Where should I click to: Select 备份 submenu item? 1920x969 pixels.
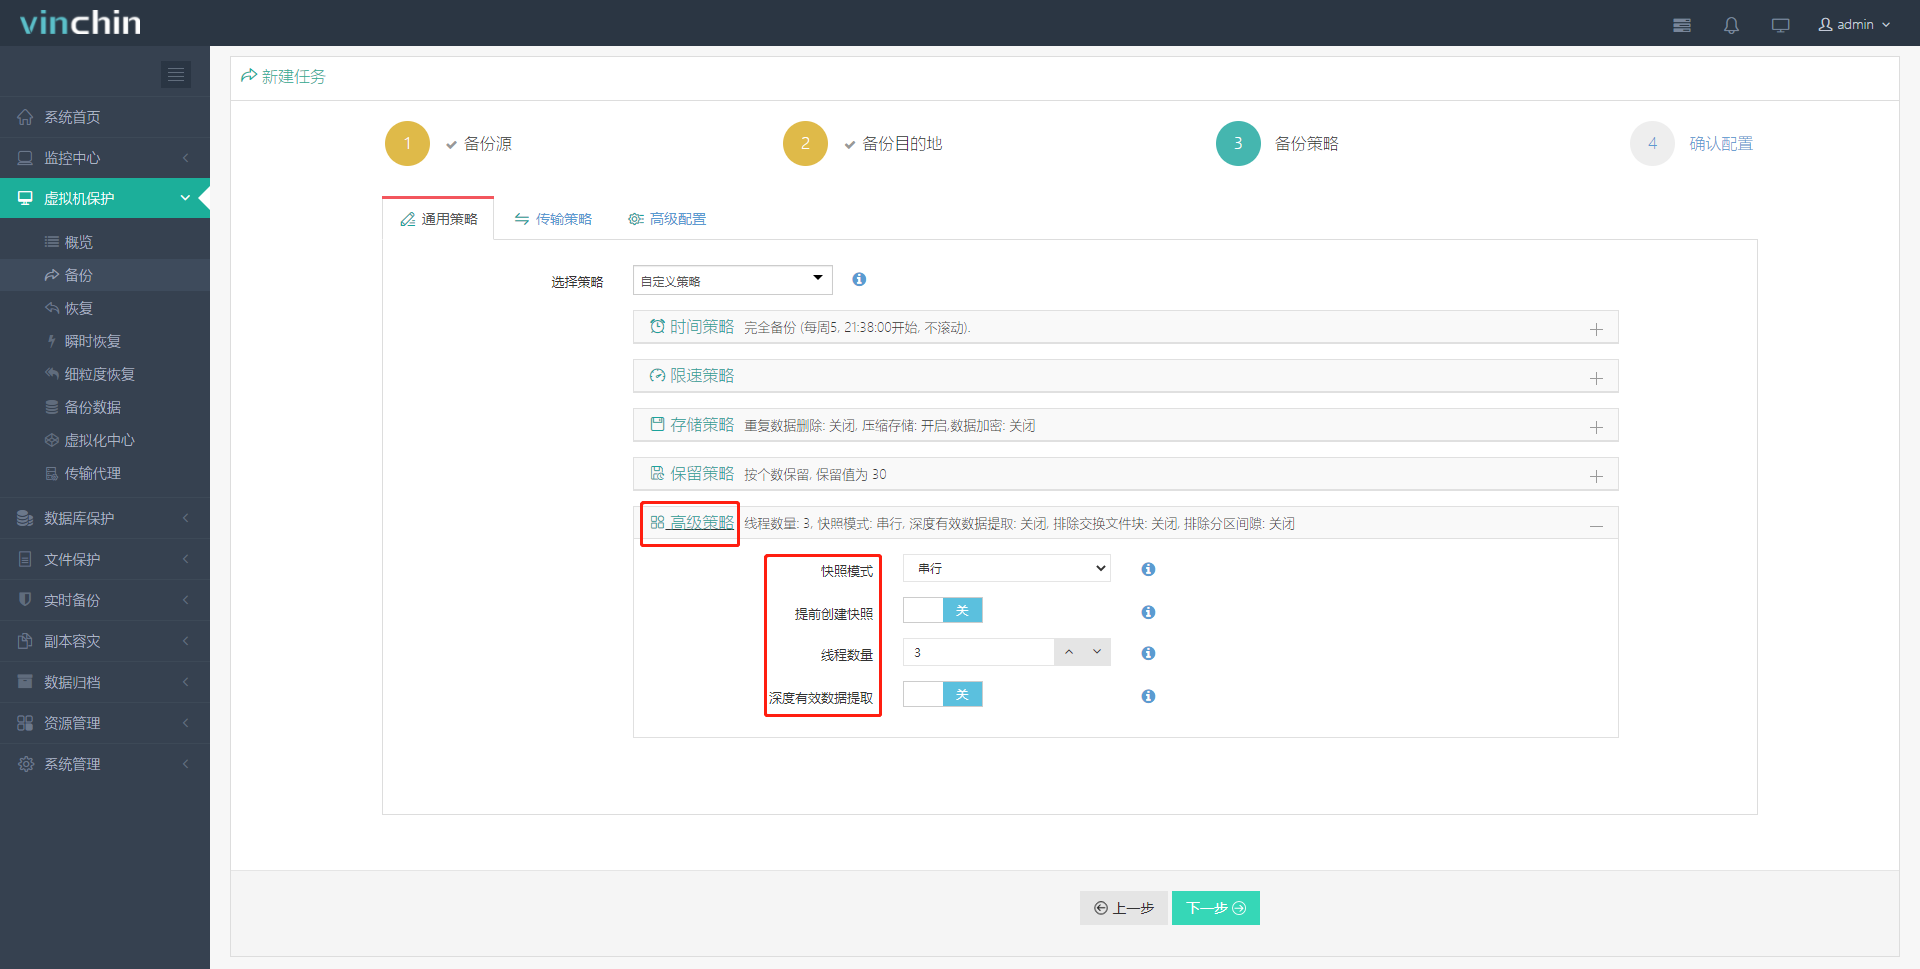(105, 275)
